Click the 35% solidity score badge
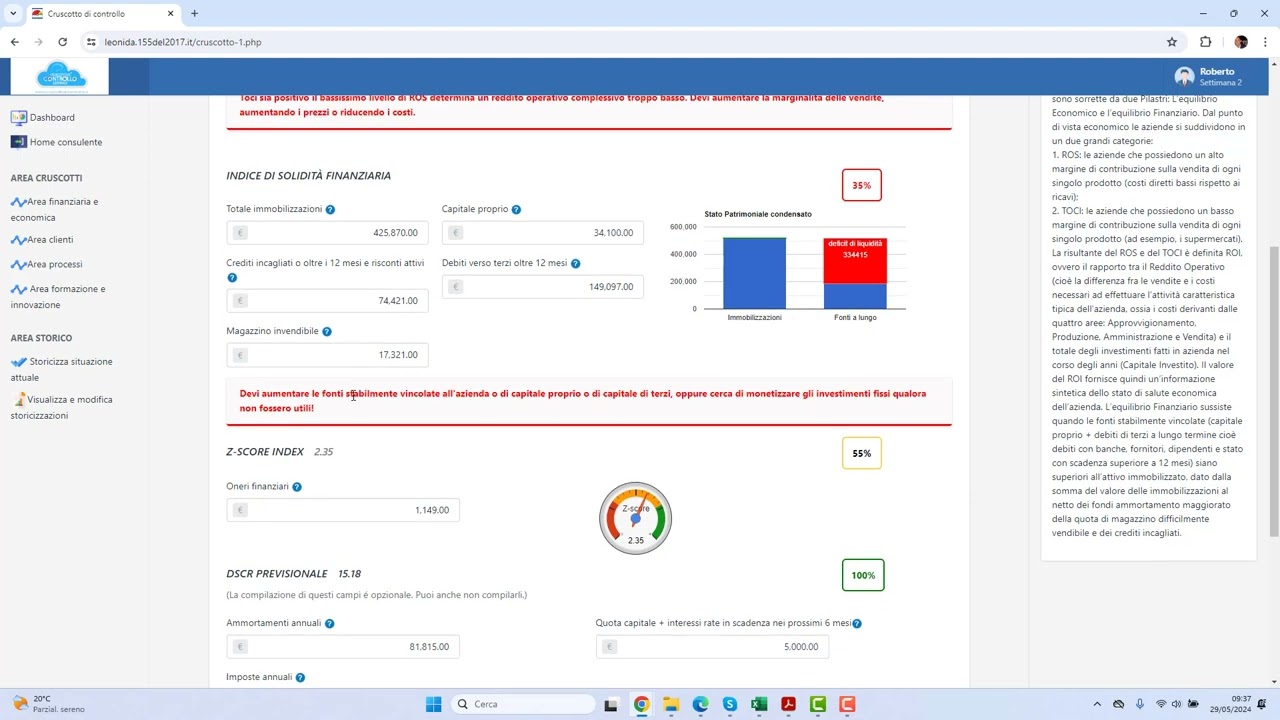This screenshot has height=720, width=1280. click(x=861, y=186)
